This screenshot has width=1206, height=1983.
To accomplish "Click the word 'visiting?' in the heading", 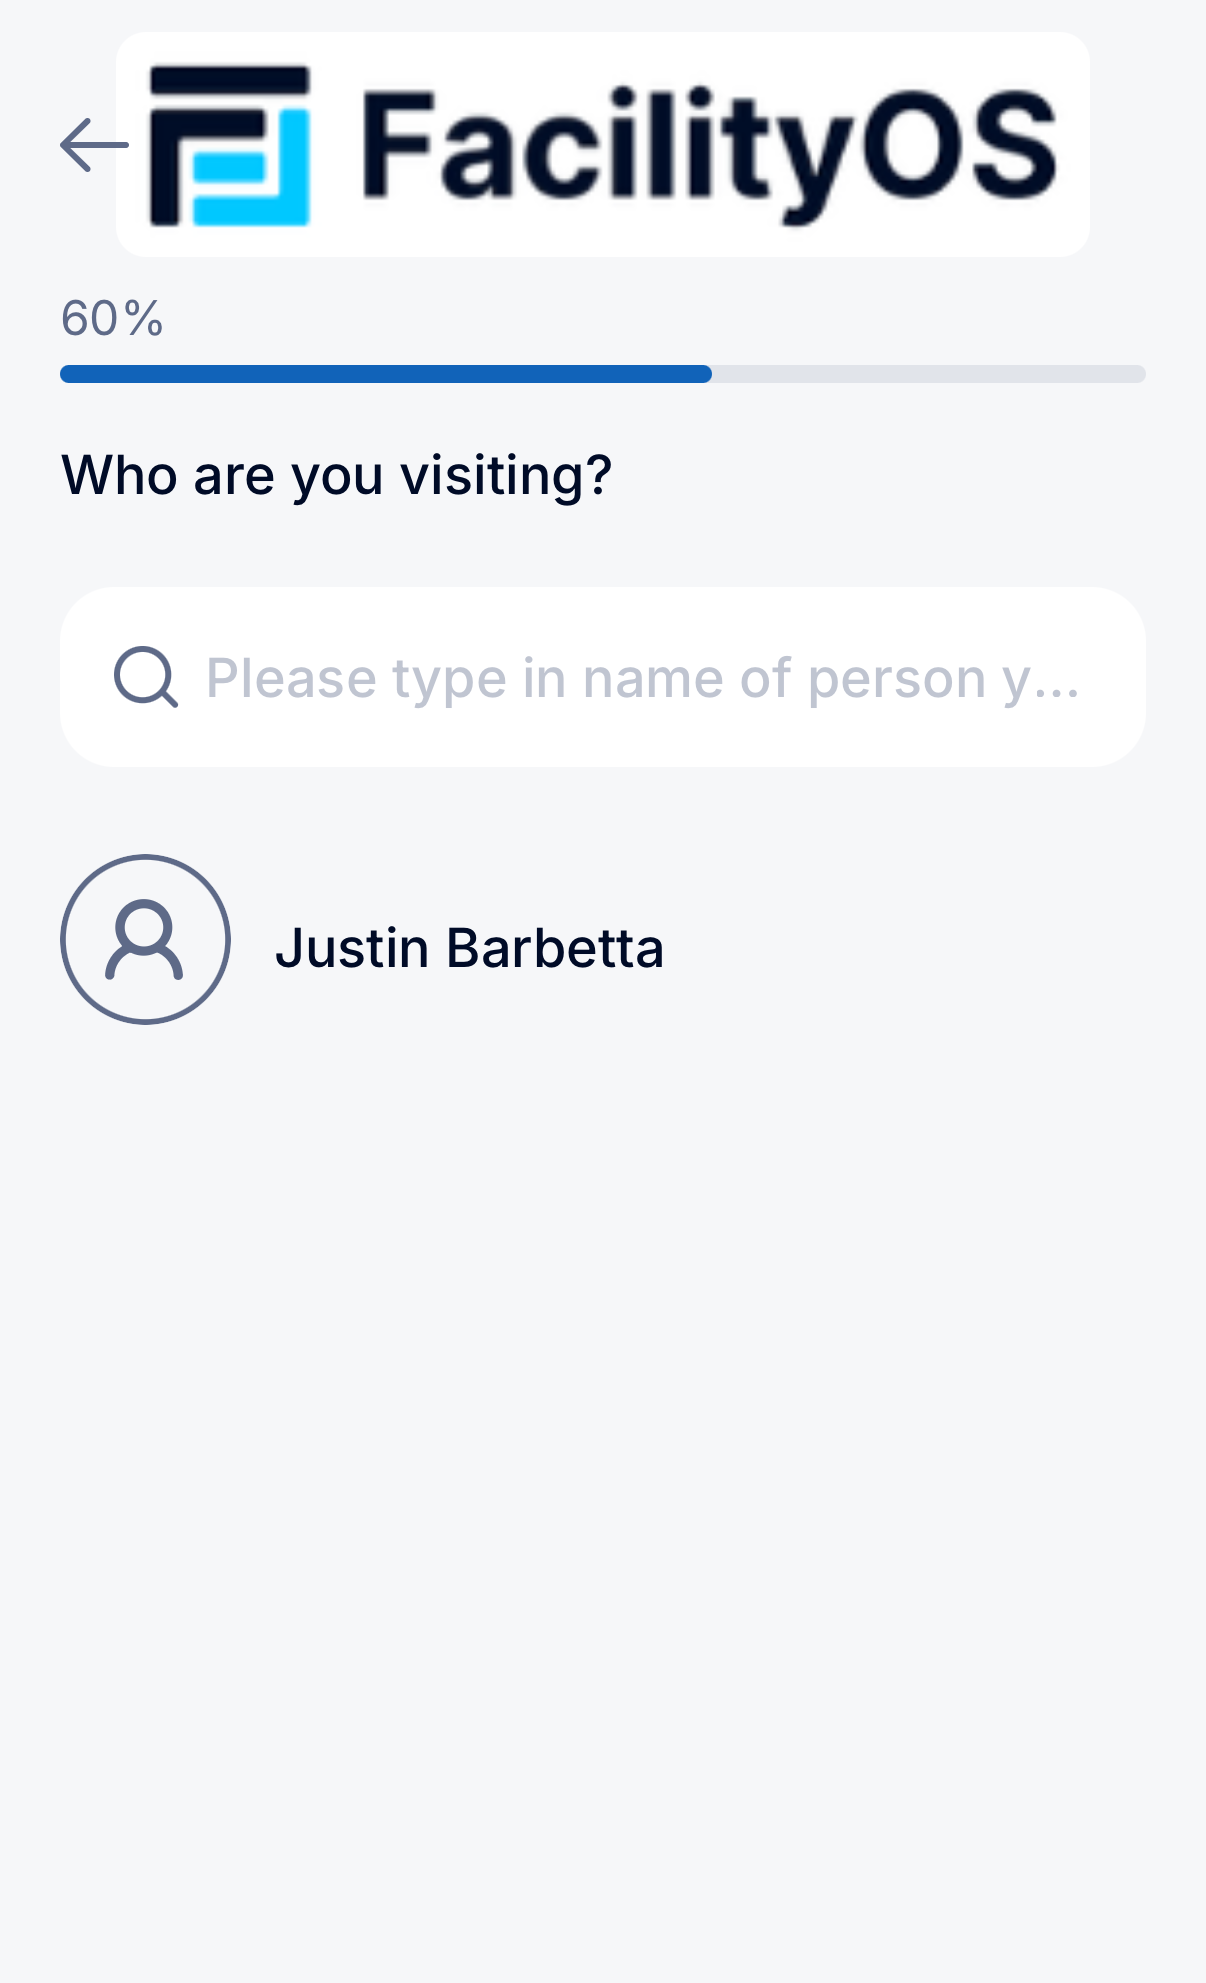I will click(x=506, y=474).
